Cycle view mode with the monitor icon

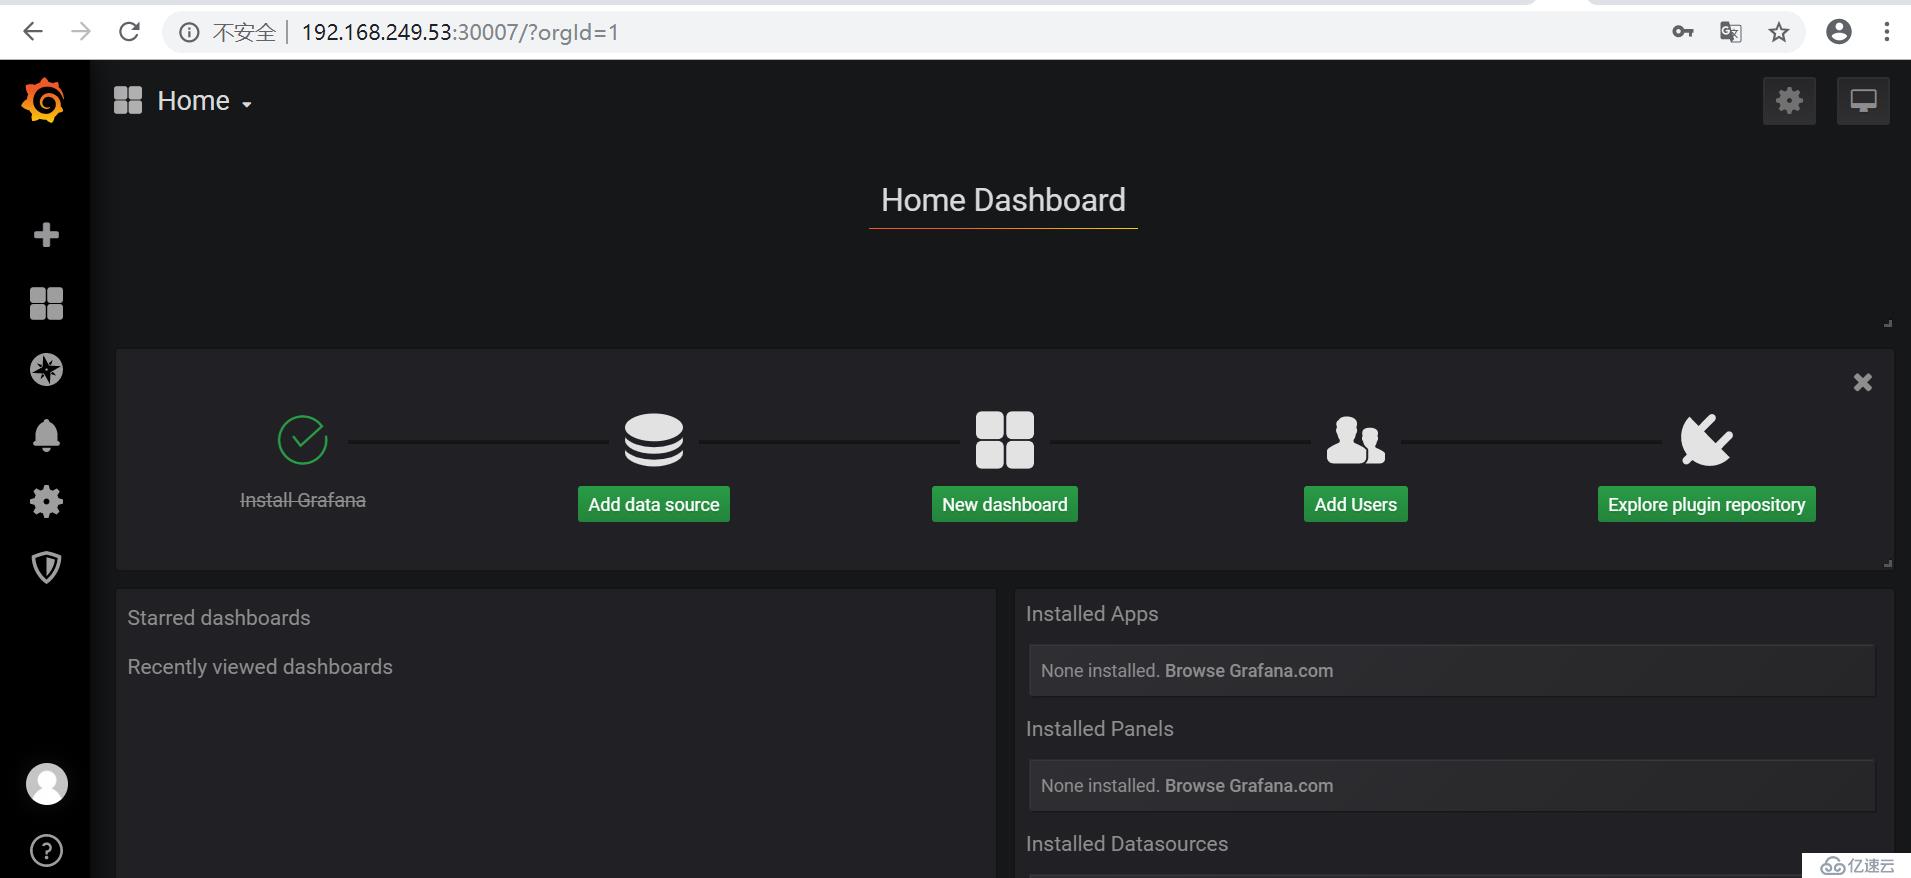coord(1863,101)
